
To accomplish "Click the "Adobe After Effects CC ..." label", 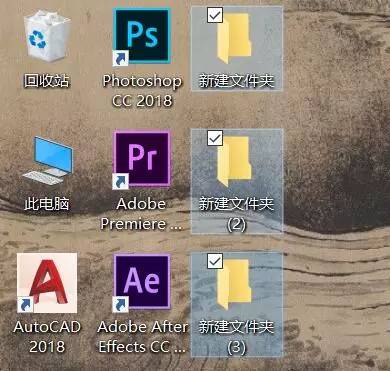I will click(143, 336).
